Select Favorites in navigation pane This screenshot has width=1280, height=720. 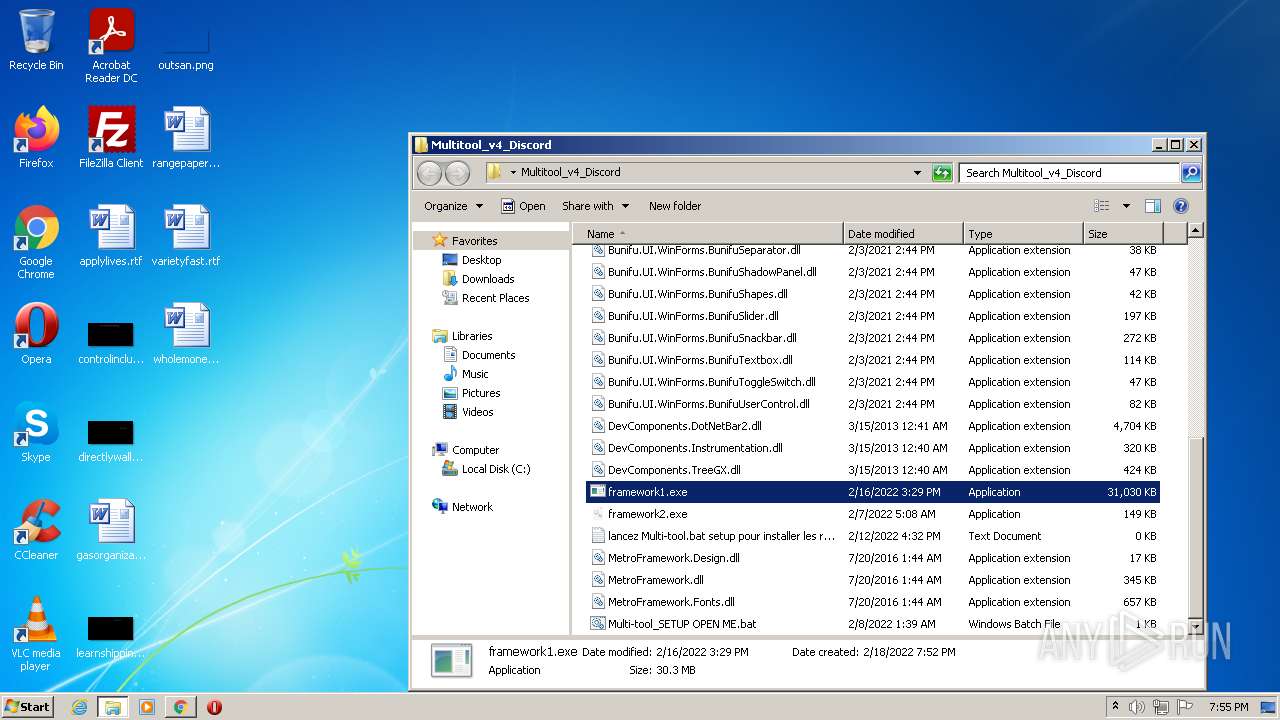tap(474, 241)
